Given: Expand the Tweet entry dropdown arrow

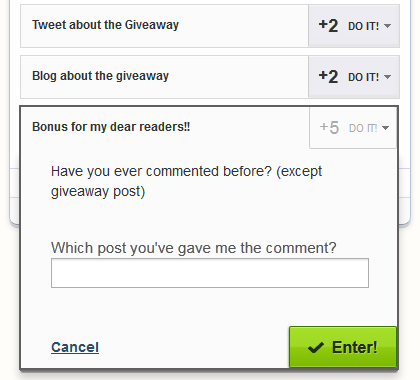Looking at the screenshot, I should [x=387, y=26].
